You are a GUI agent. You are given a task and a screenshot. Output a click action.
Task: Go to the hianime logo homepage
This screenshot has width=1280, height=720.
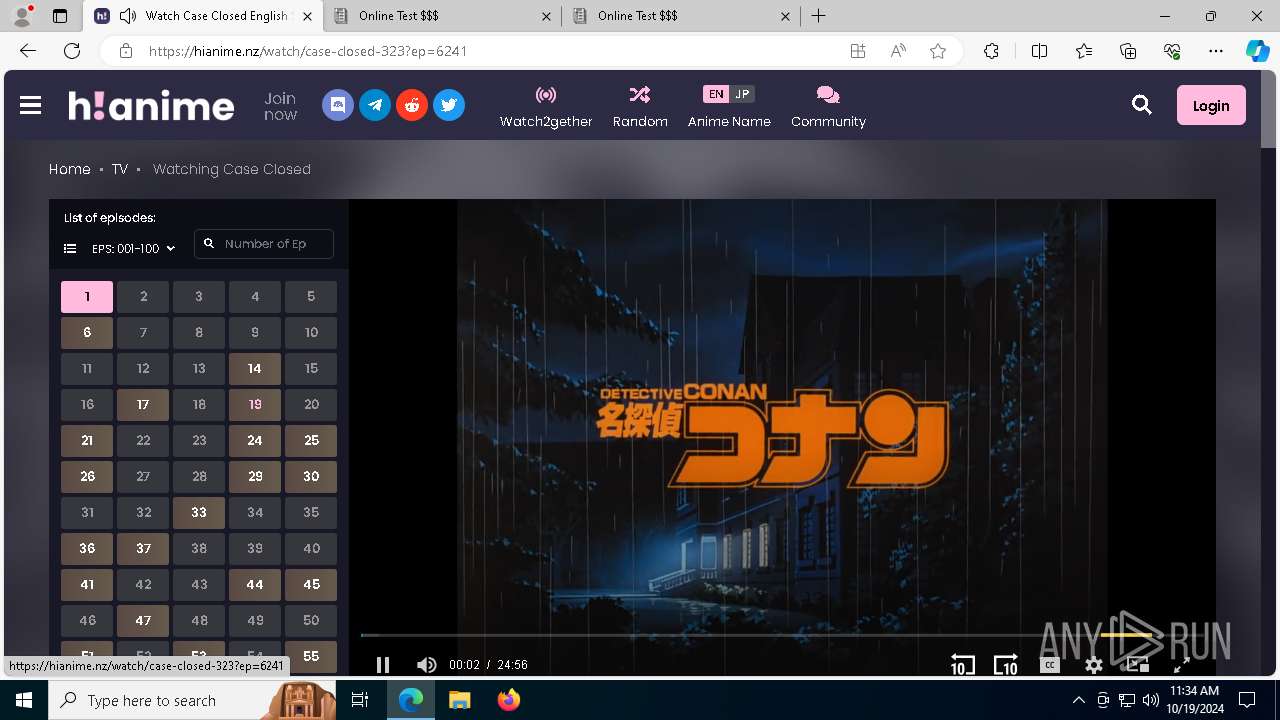pos(151,105)
